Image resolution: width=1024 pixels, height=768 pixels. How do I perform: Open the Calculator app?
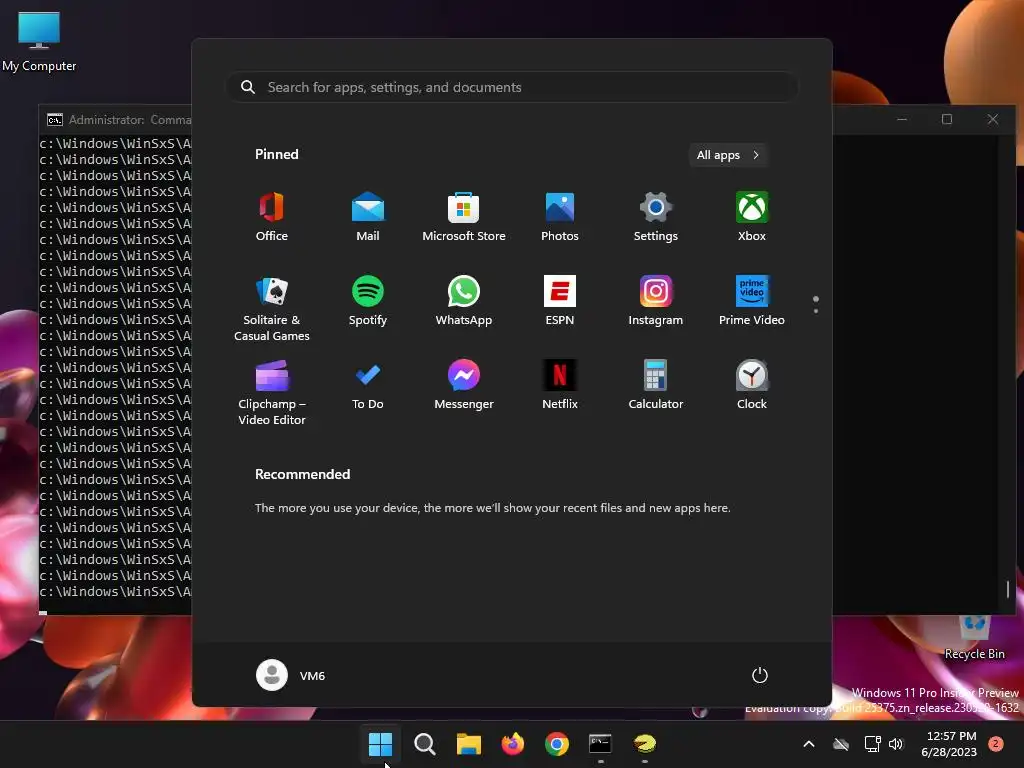point(656,385)
